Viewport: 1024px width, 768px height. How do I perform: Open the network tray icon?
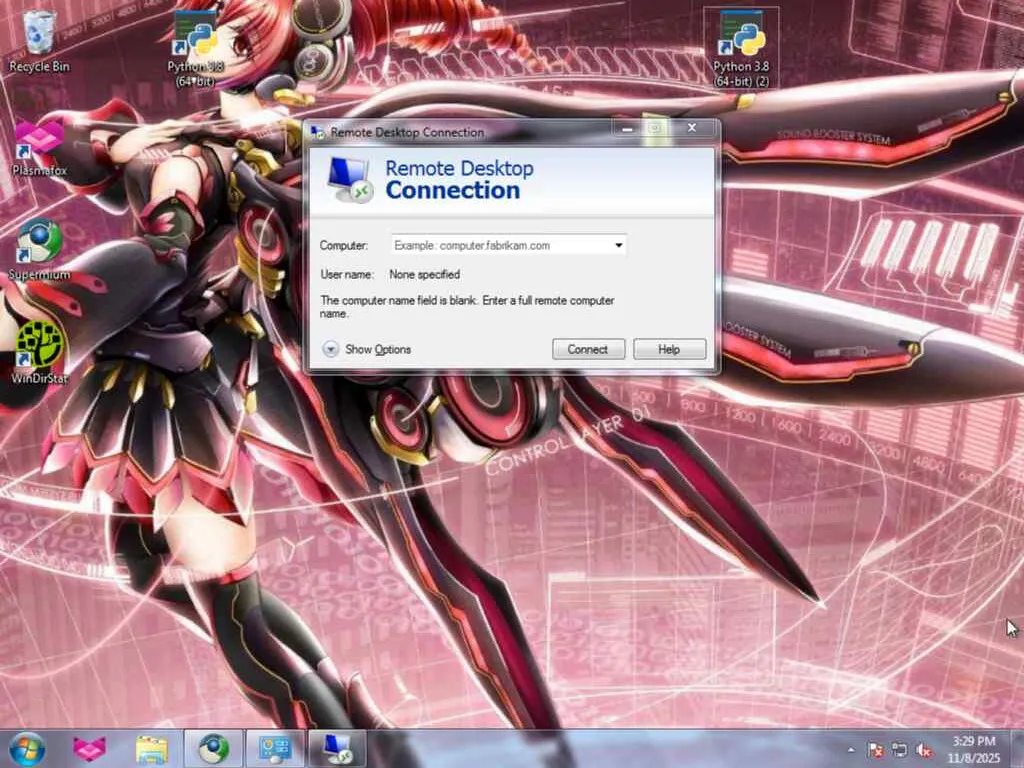(x=899, y=750)
